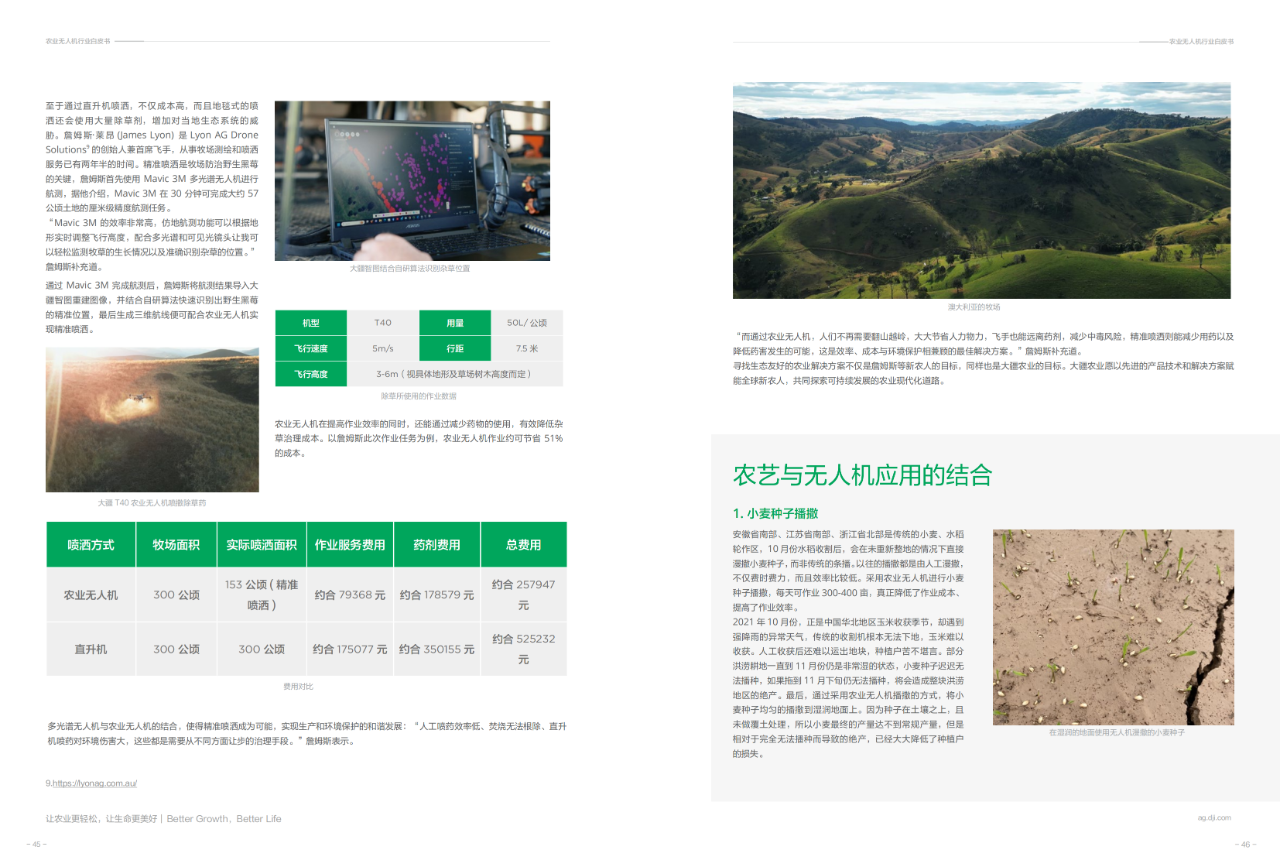Click the heading 农艺与无人机应用的结合
This screenshot has width=1280, height=868.
[862, 474]
